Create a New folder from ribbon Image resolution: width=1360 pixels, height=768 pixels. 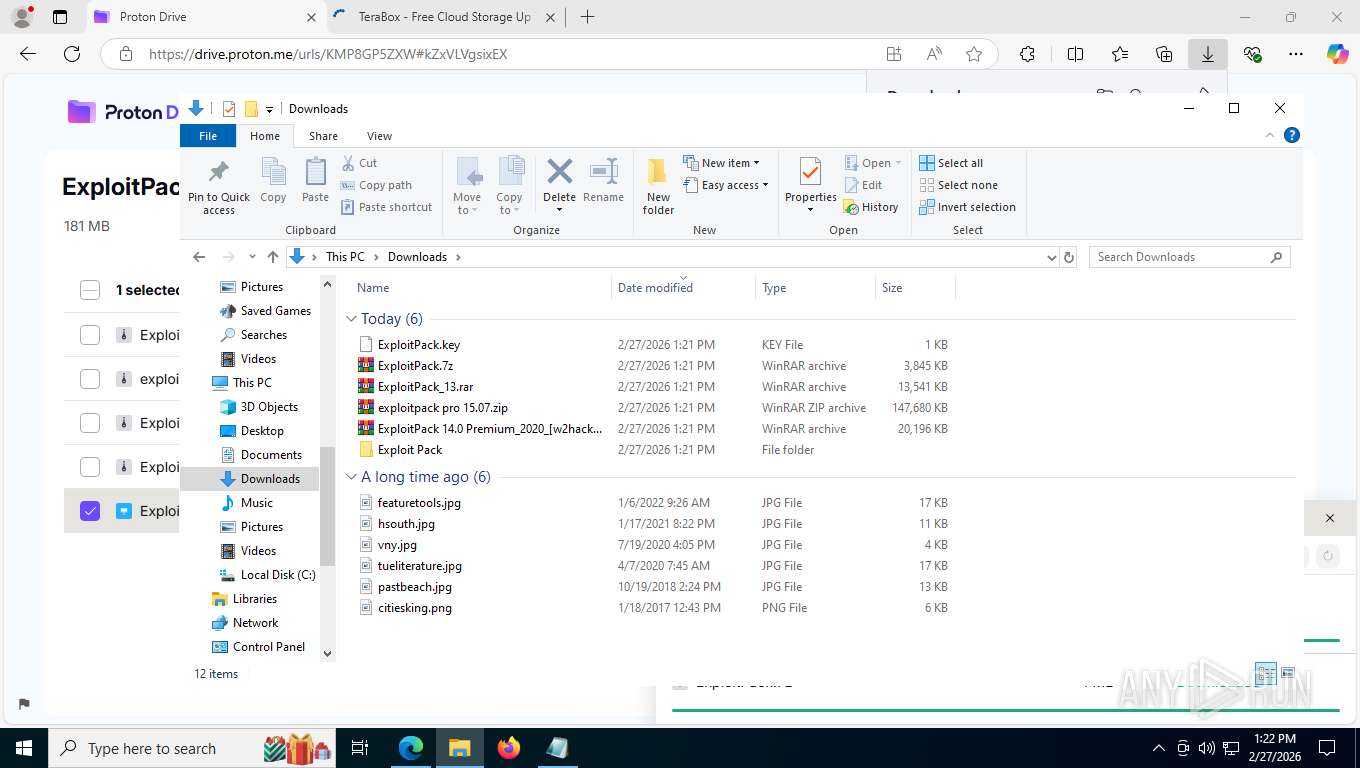pos(658,186)
